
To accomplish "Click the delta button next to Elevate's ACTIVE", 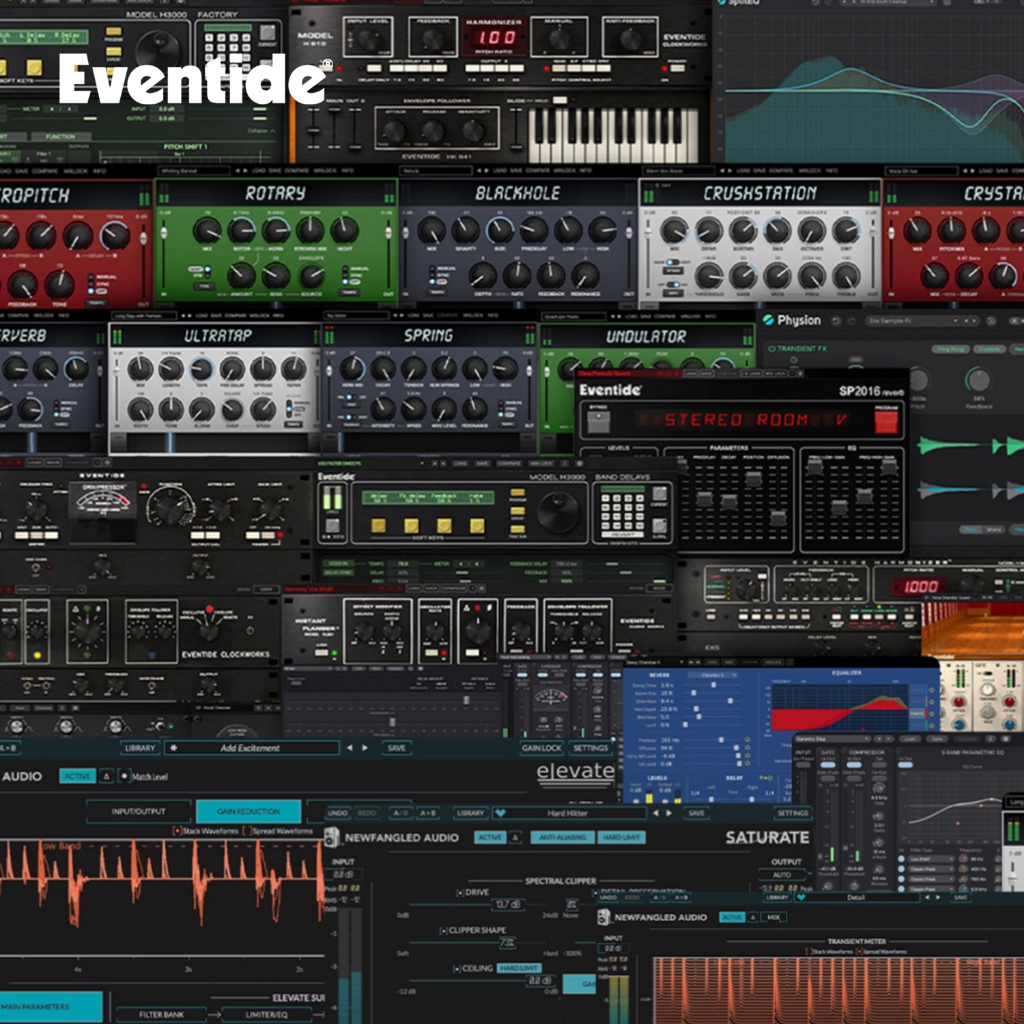I will click(106, 776).
